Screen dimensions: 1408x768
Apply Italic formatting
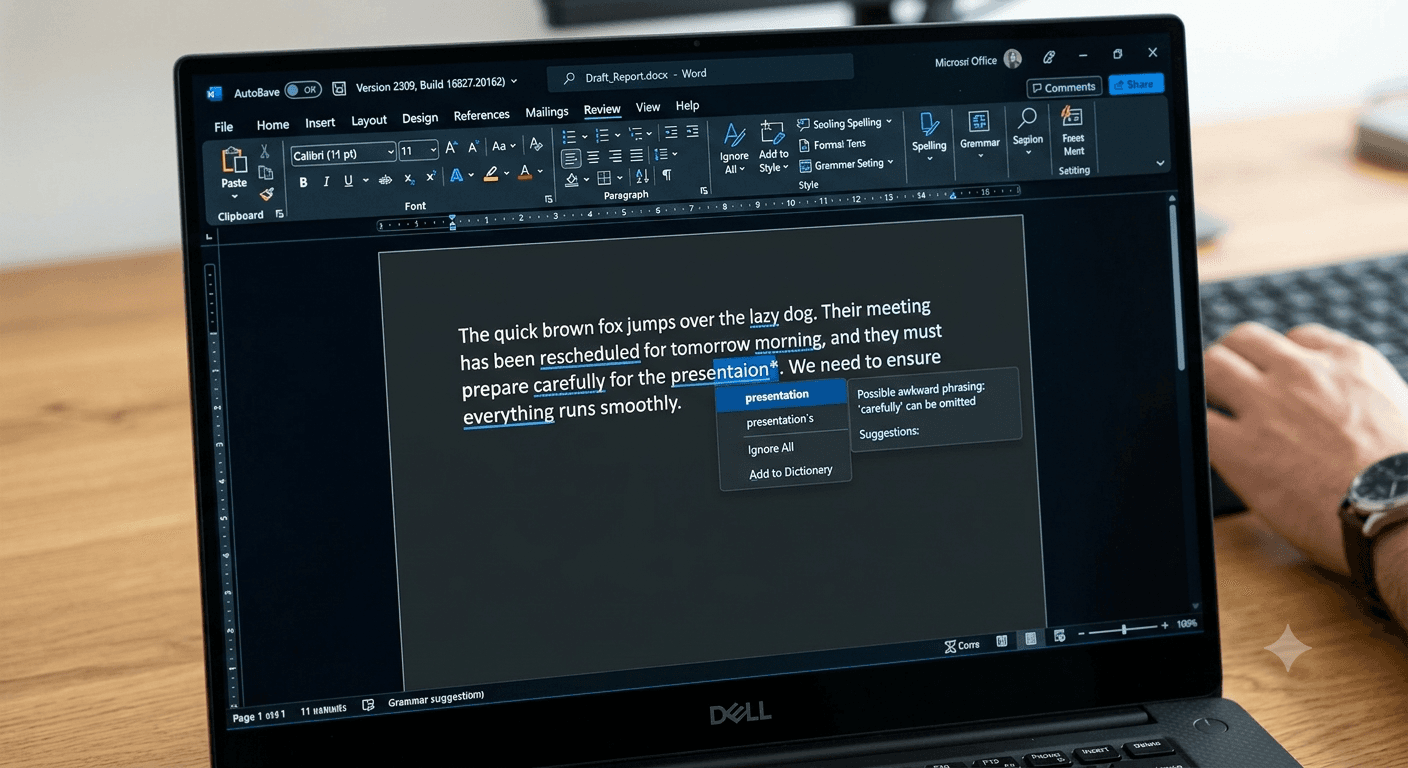click(x=326, y=182)
